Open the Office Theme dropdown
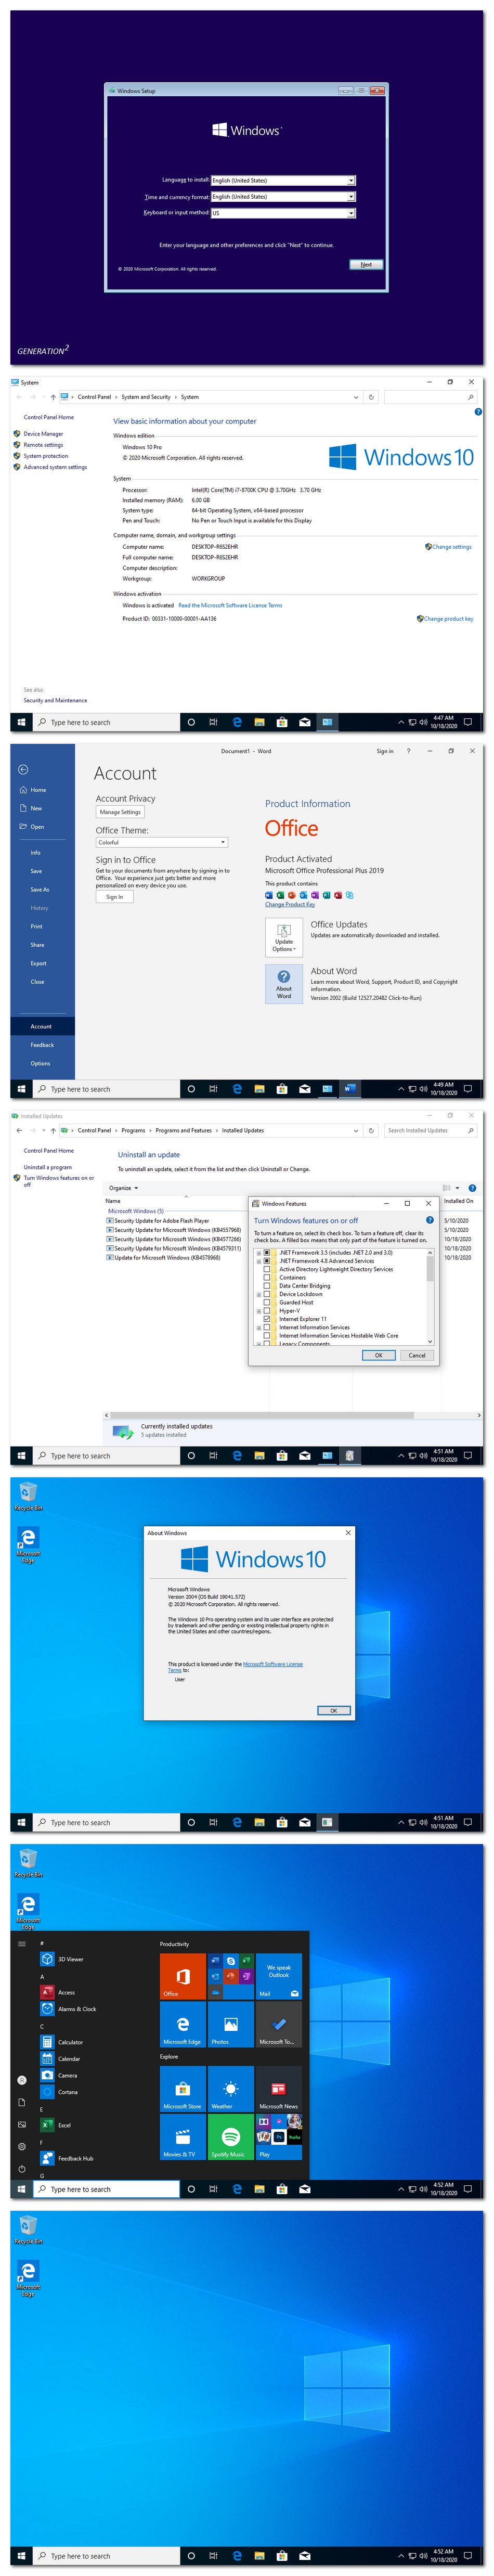 (162, 842)
